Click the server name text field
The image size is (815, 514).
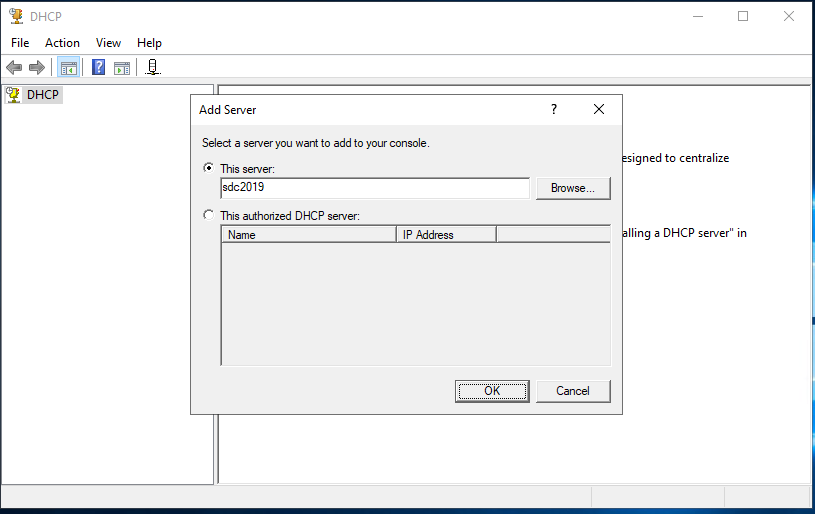pyautogui.click(x=374, y=188)
